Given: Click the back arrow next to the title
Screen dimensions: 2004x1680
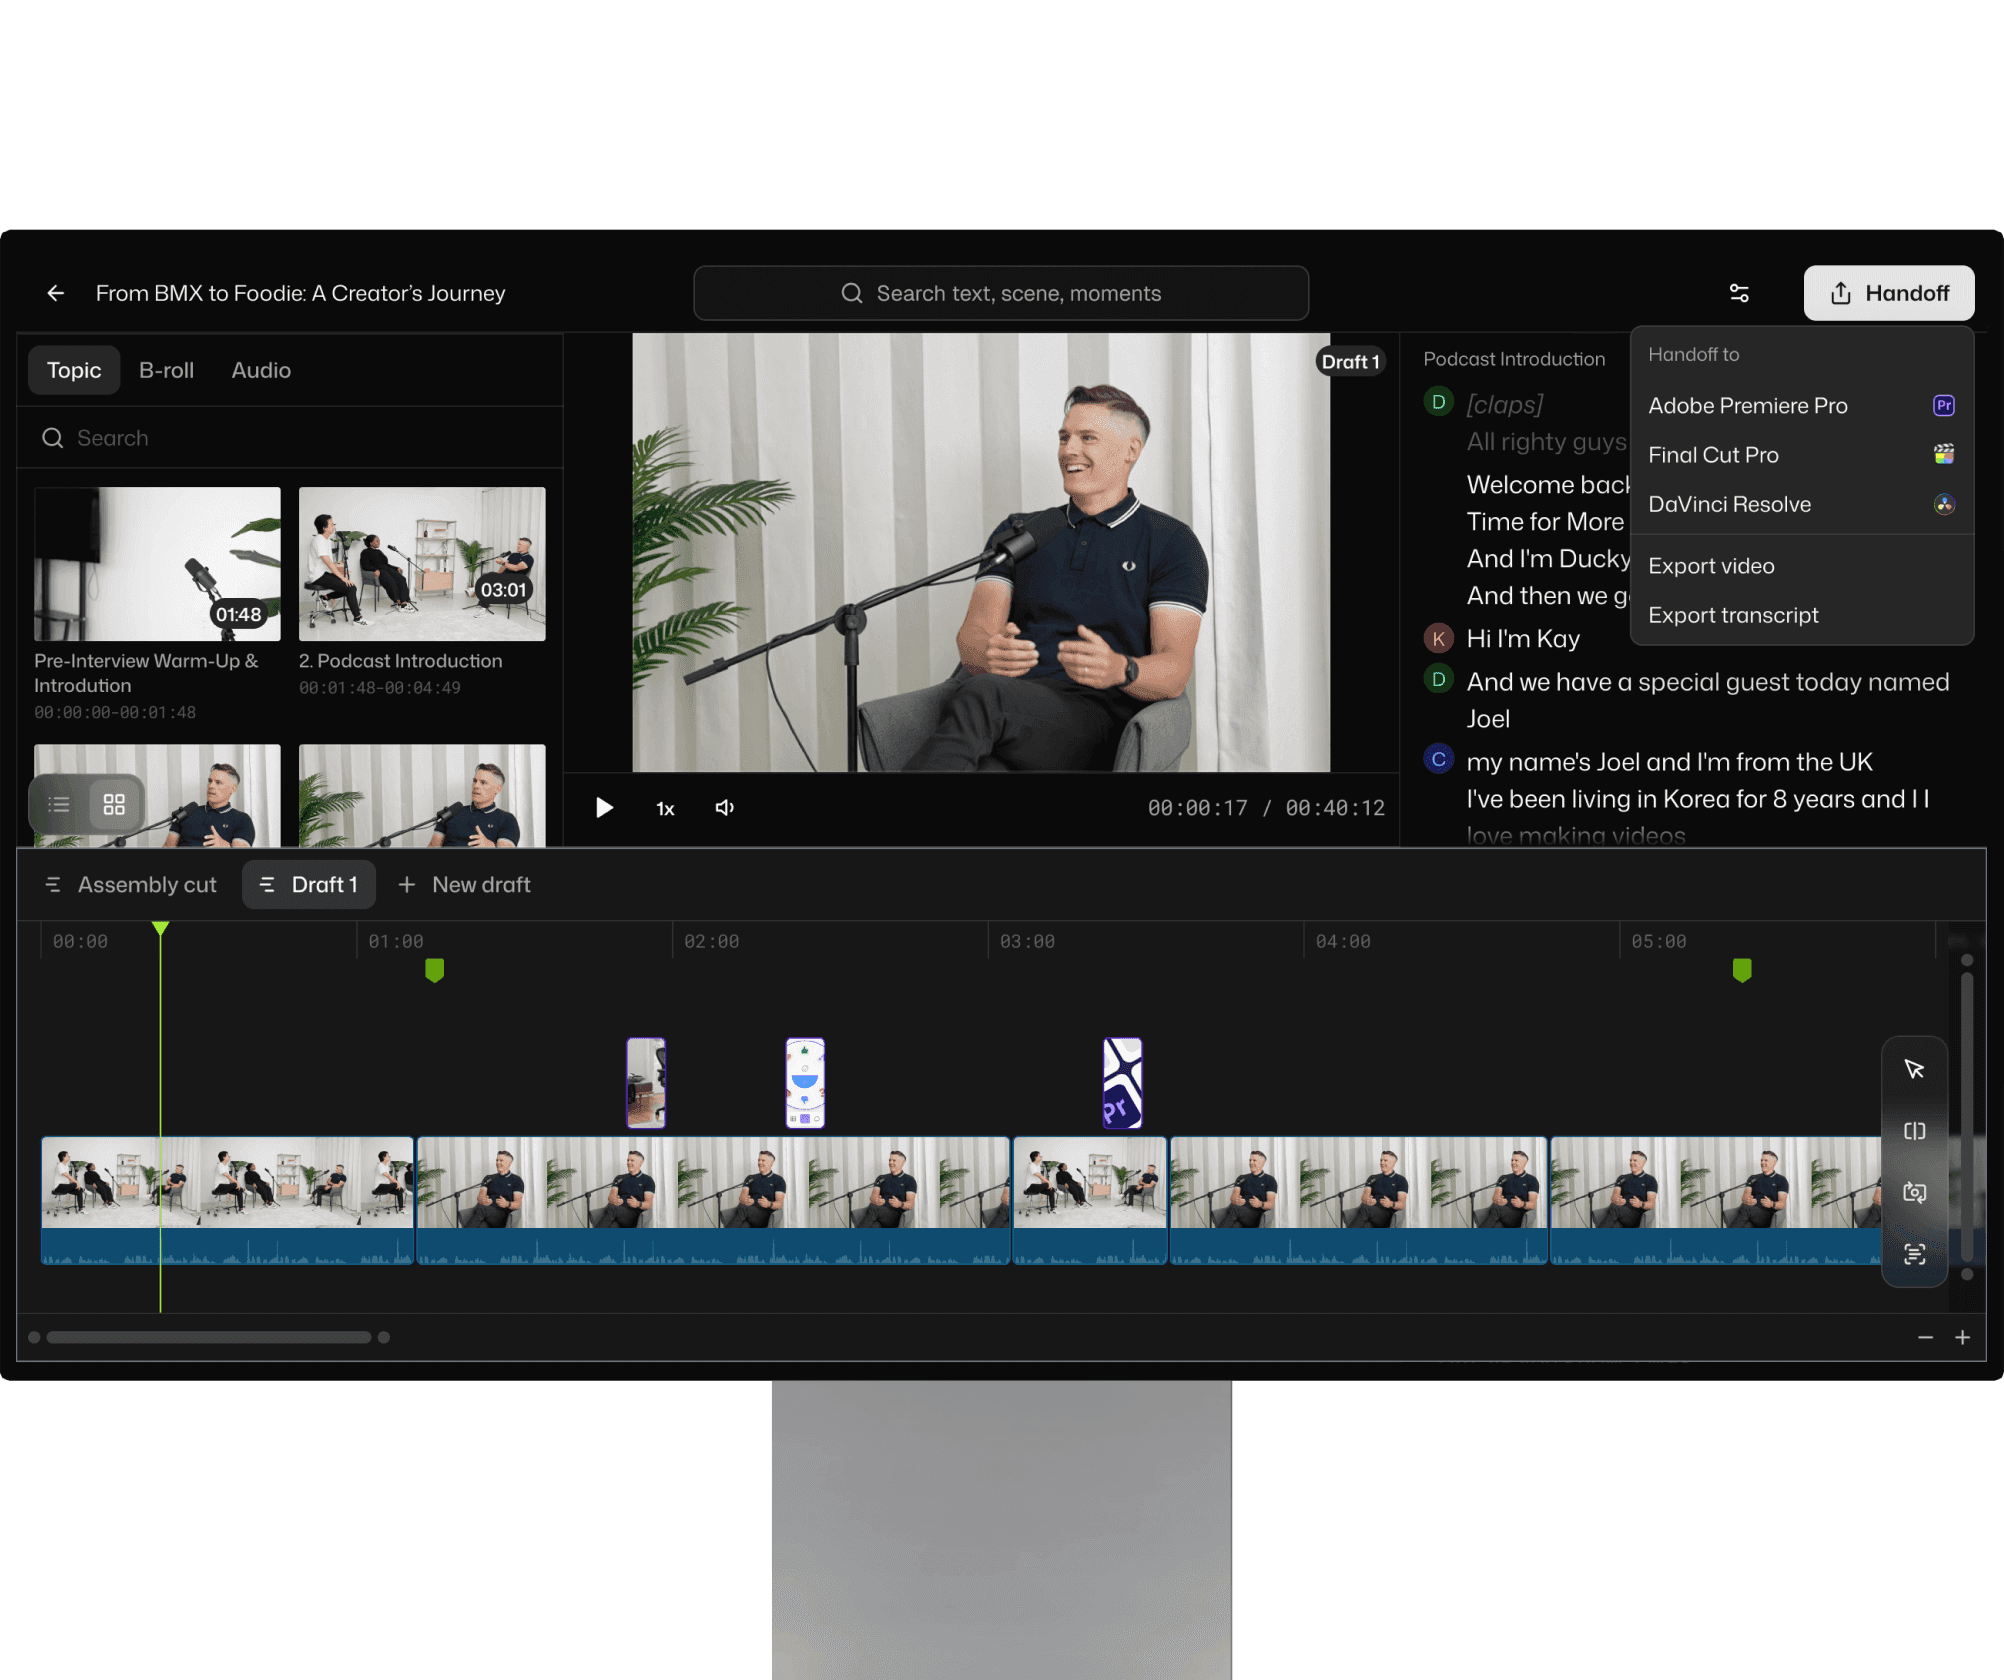Looking at the screenshot, I should [x=55, y=292].
